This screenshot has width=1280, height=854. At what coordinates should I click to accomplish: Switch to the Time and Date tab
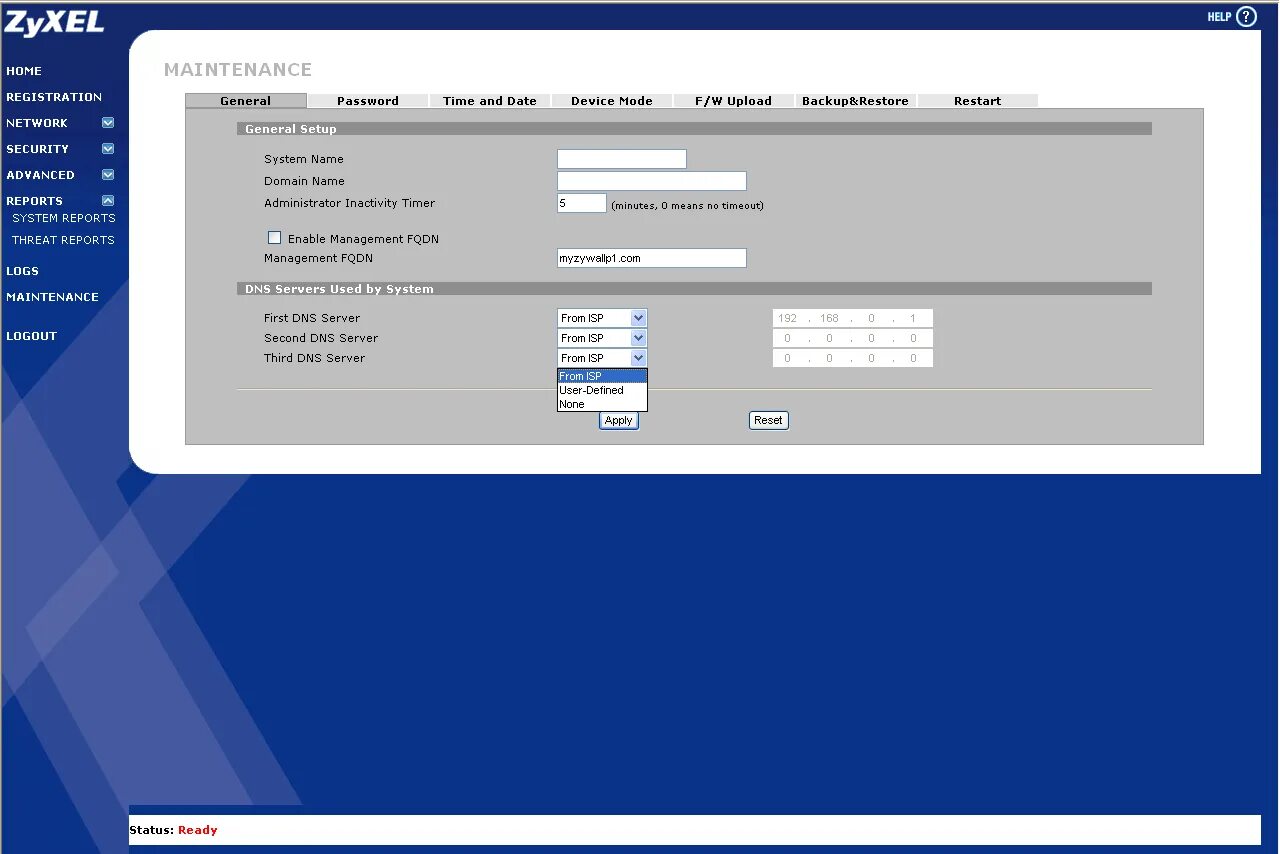pos(490,101)
